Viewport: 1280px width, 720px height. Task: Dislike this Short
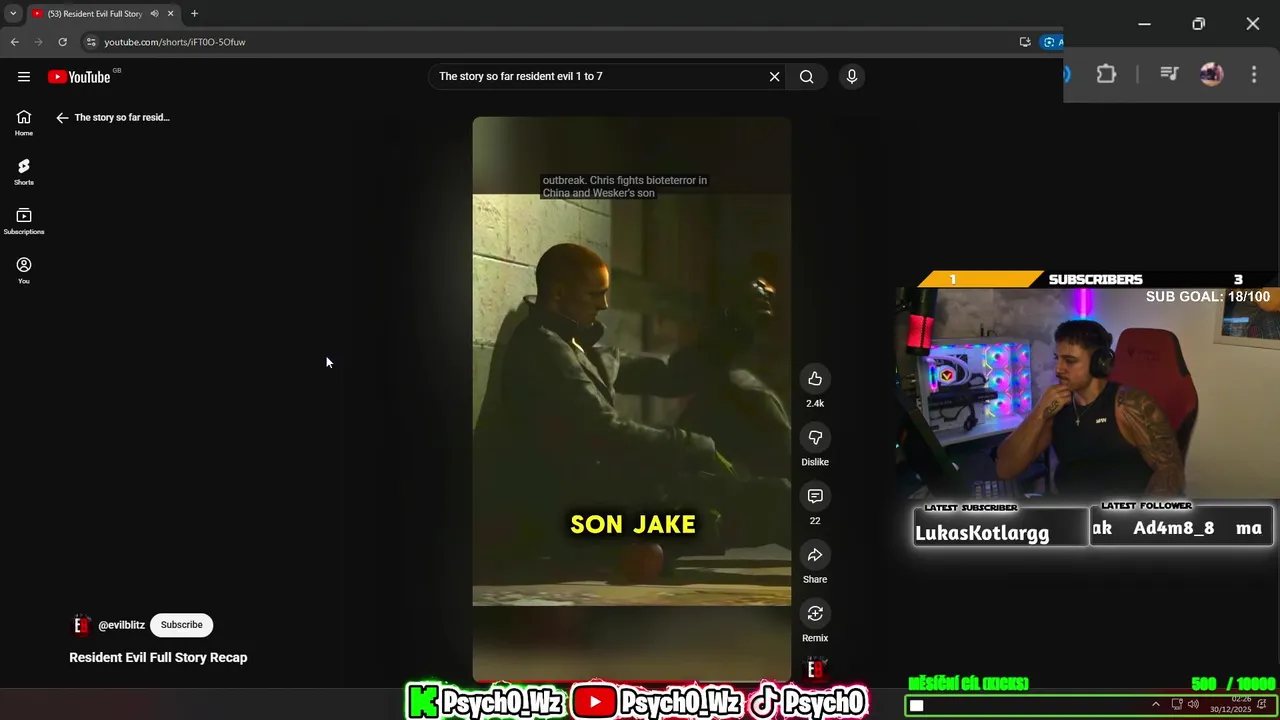coord(815,437)
